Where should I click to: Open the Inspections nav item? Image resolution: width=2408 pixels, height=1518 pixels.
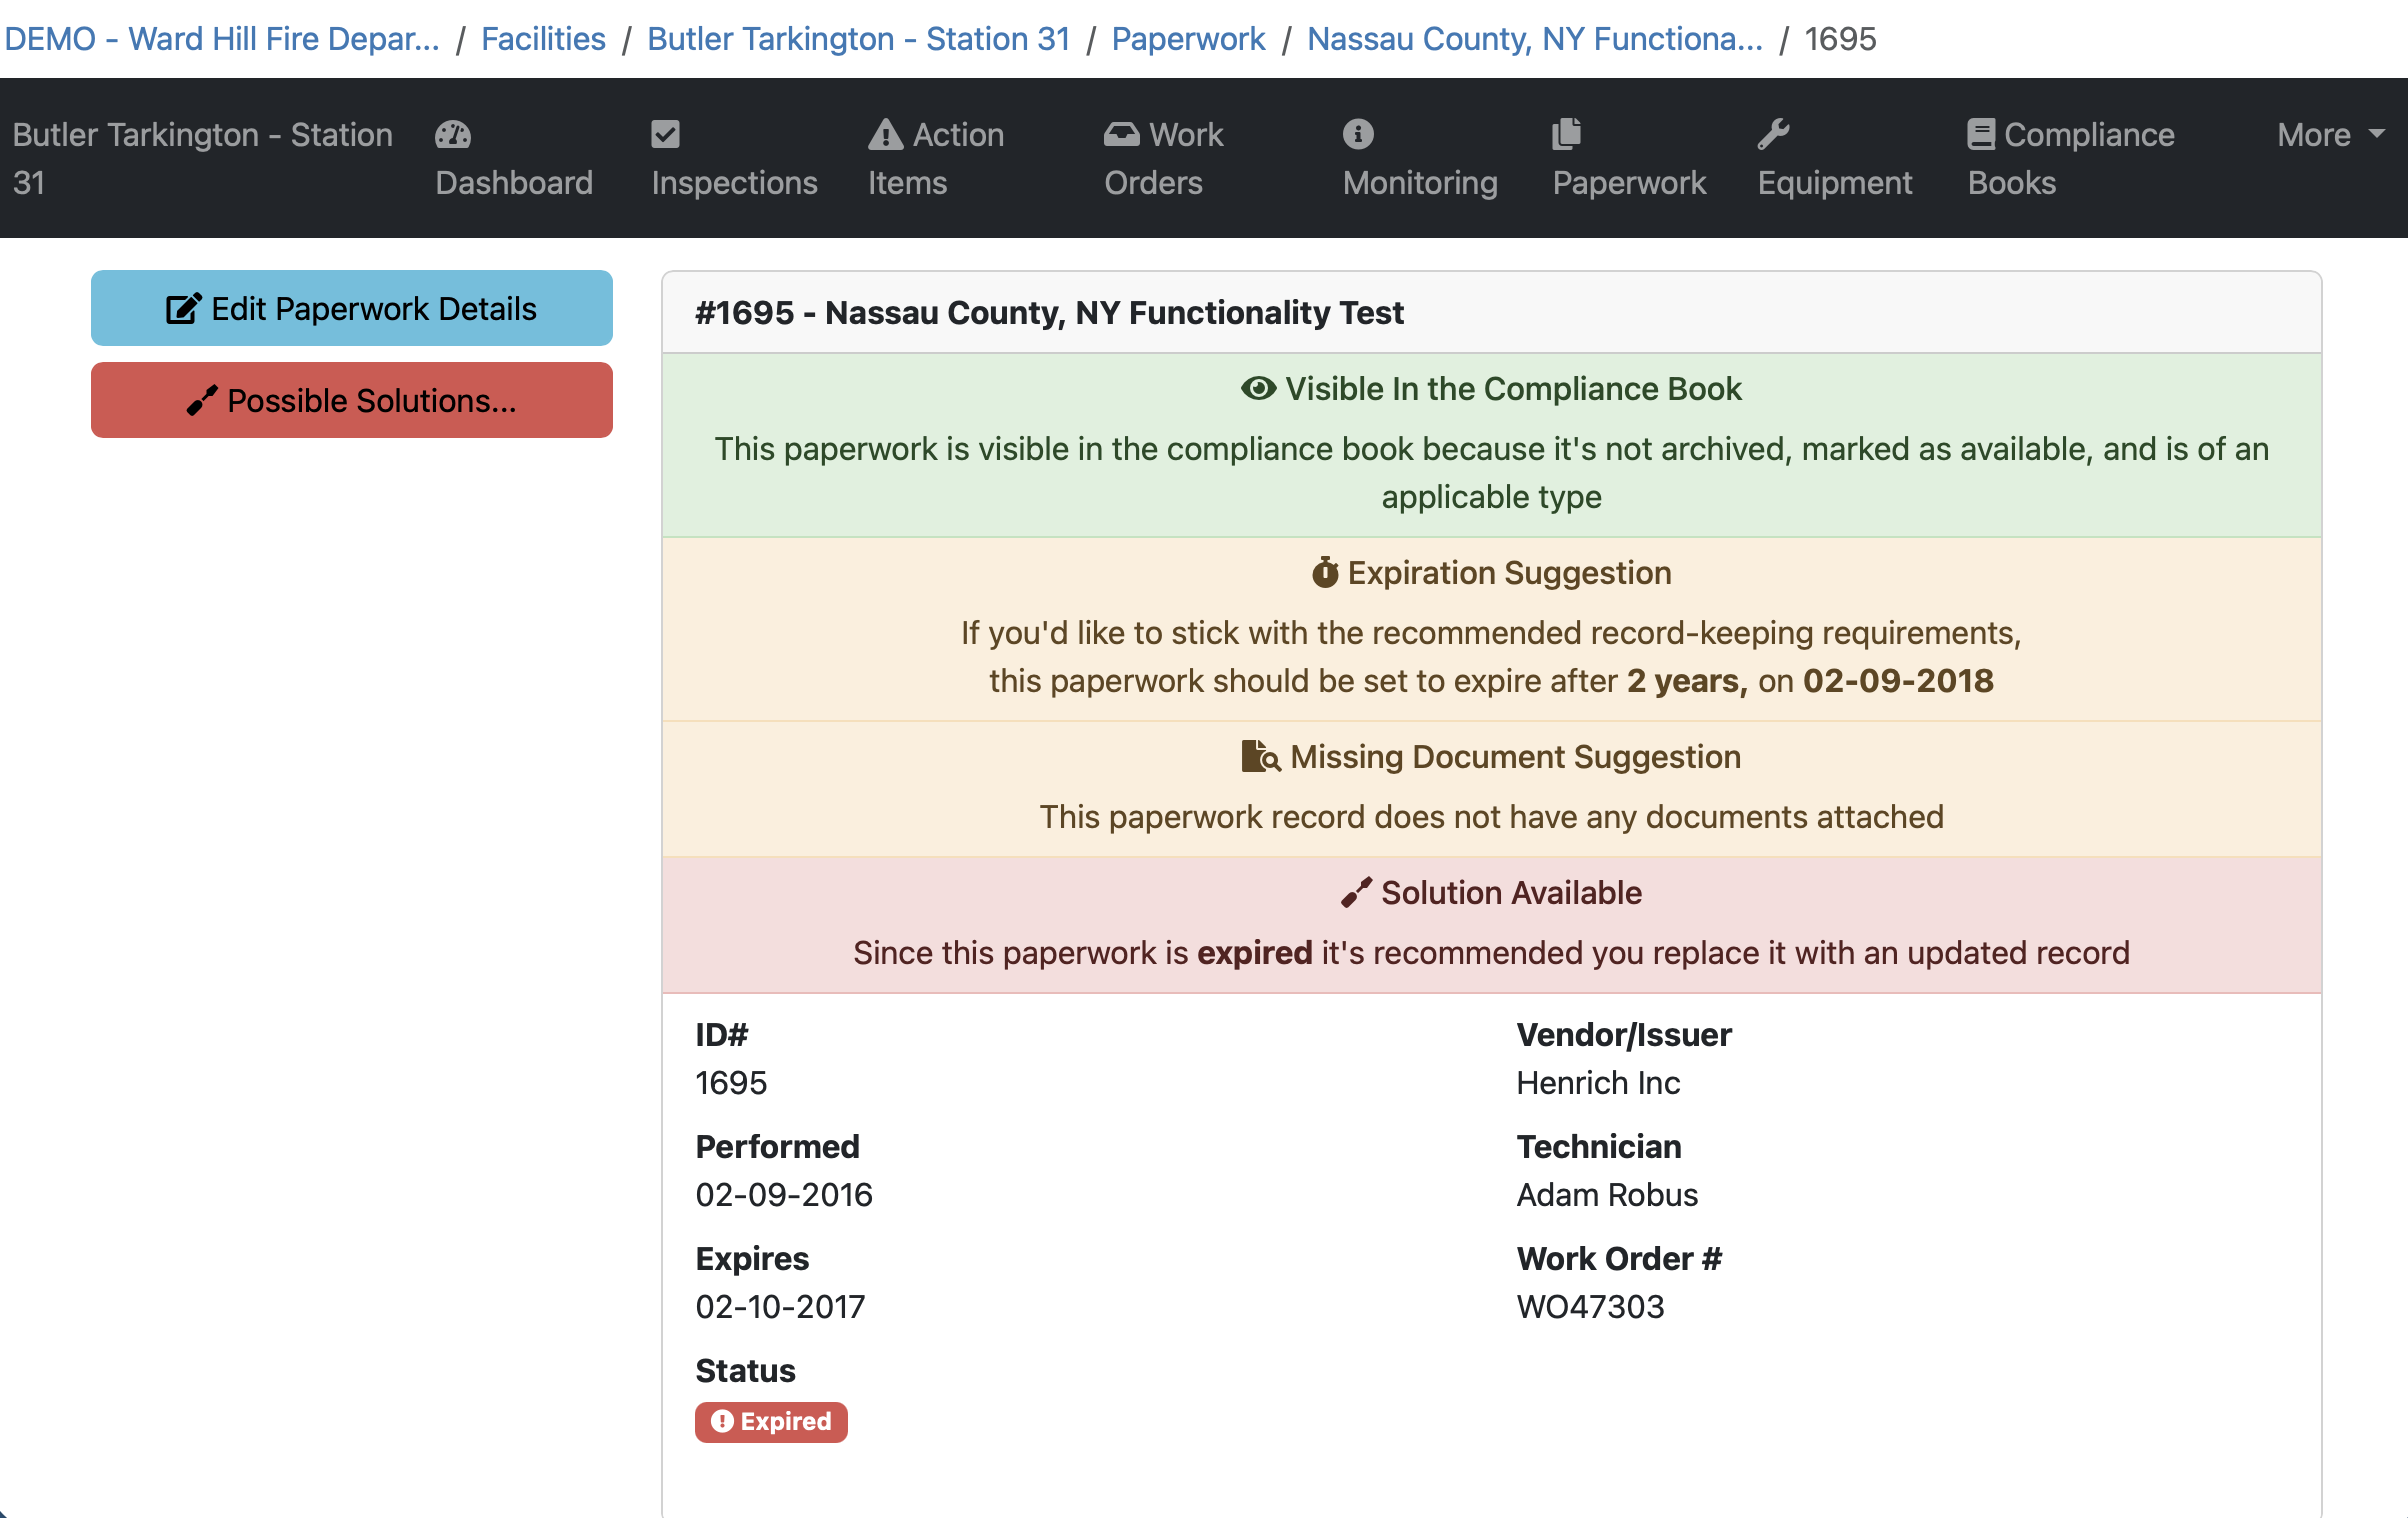[x=734, y=182]
